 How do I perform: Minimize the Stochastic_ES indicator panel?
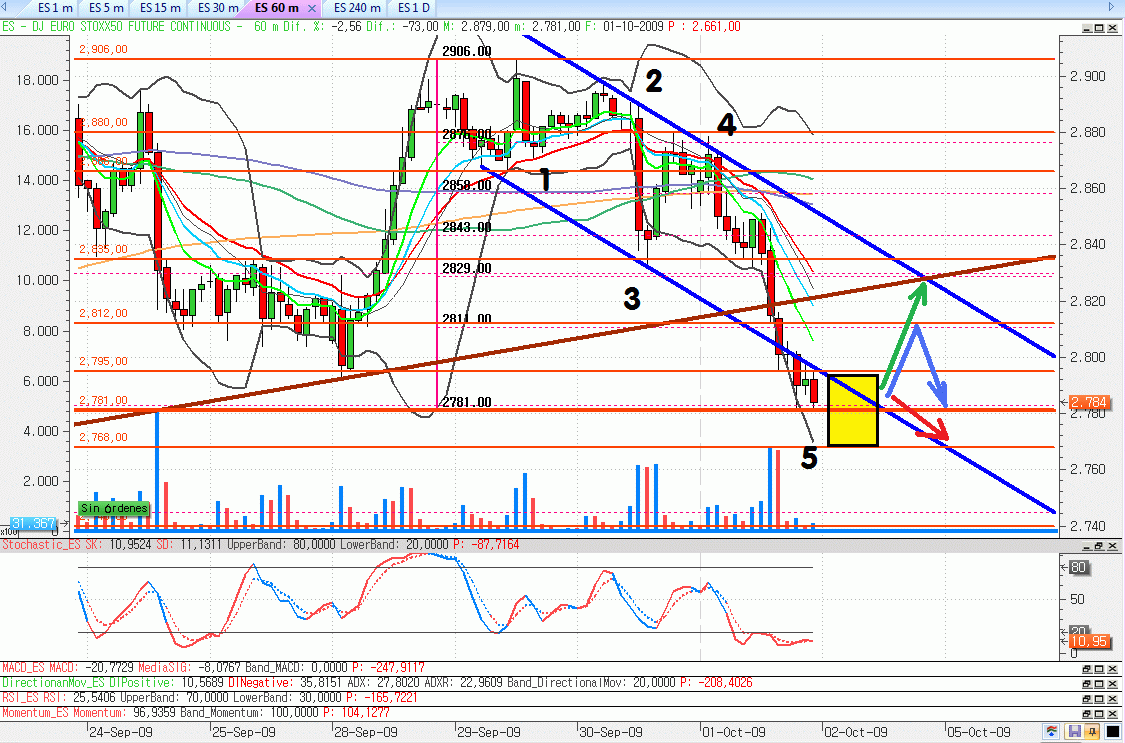(x=1087, y=546)
